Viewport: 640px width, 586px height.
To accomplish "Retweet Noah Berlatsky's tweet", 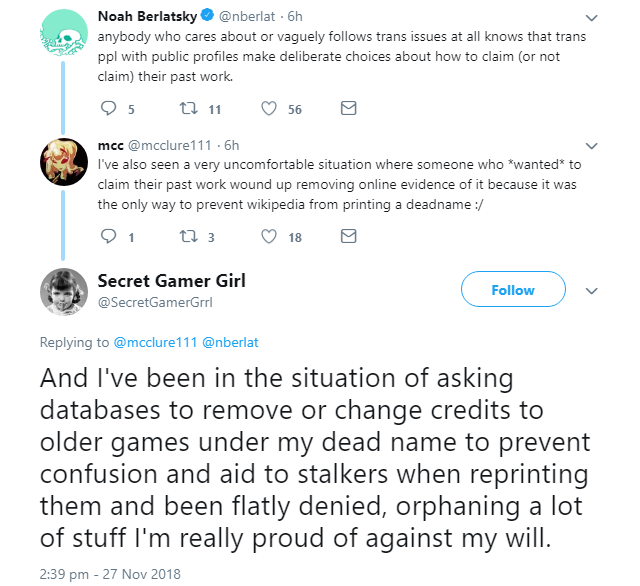I will 189,109.
